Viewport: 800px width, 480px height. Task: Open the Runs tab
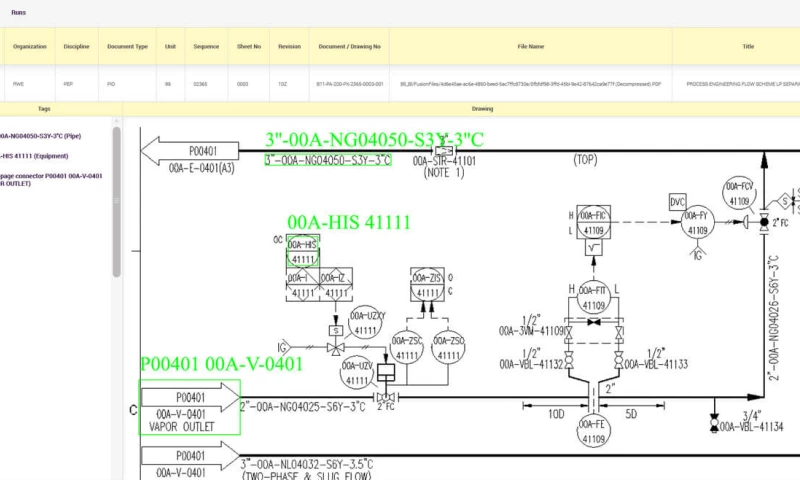click(x=19, y=12)
